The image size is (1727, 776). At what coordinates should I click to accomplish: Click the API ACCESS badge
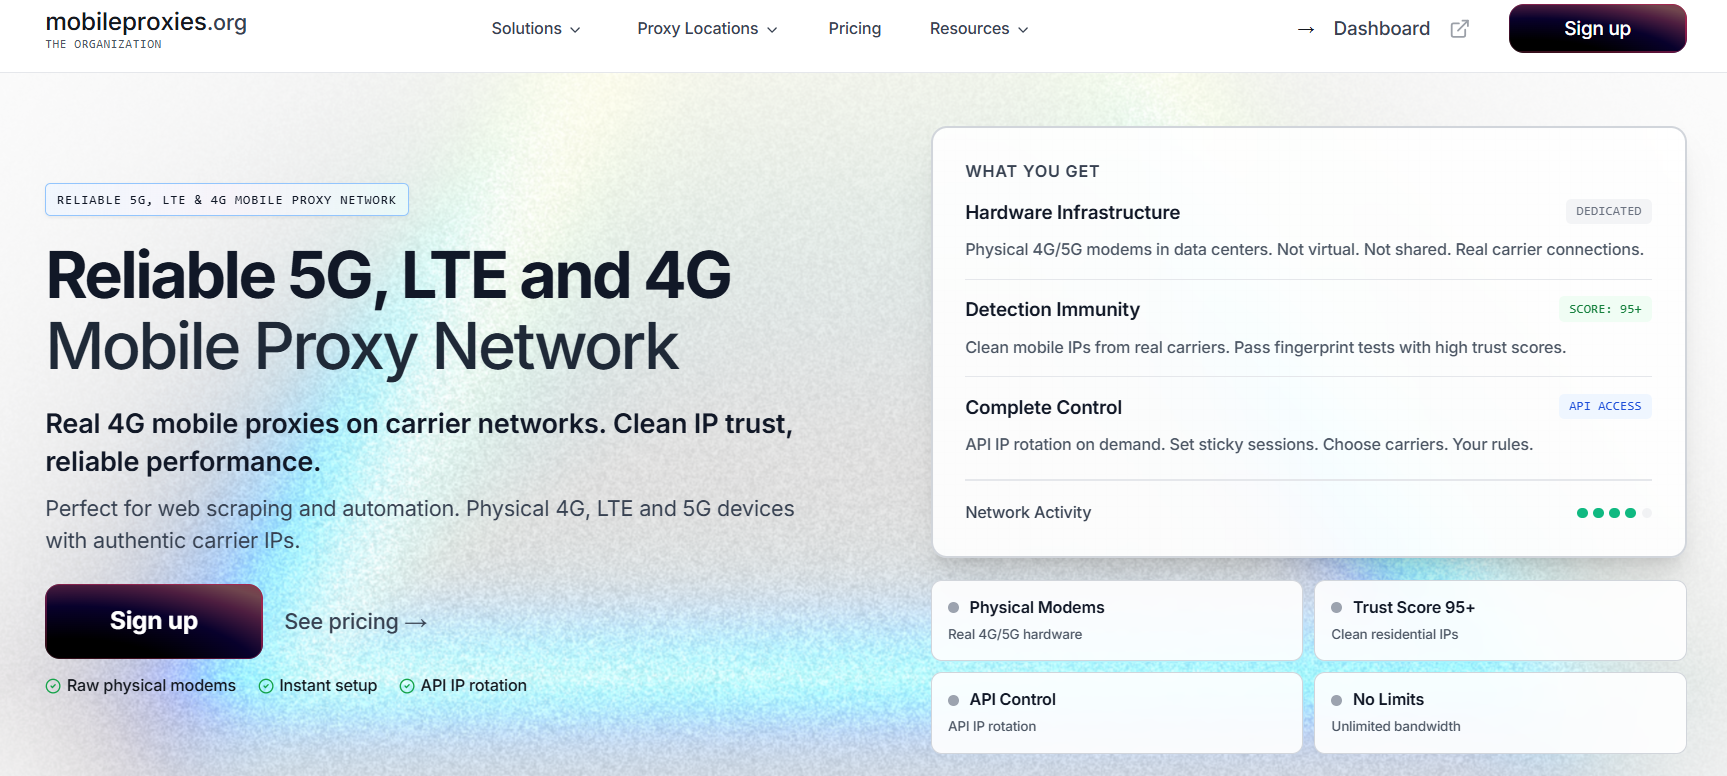pyautogui.click(x=1604, y=406)
